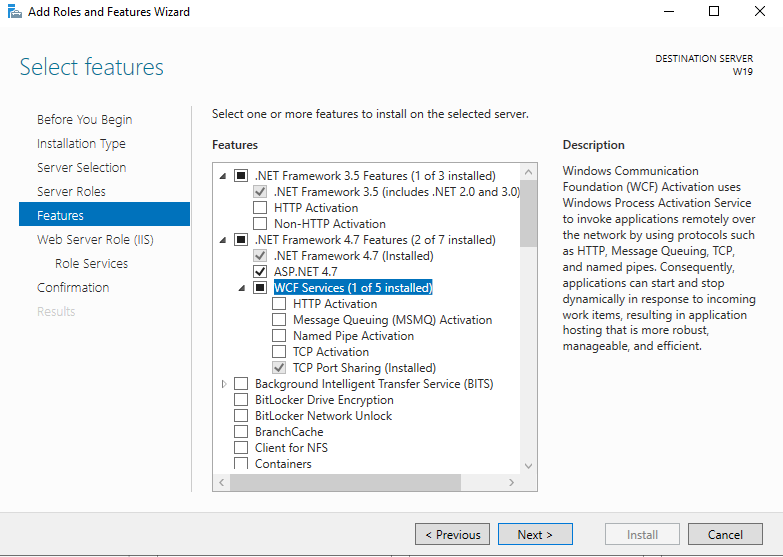Screen dimensions: 783x557
Task: Jump to the Confirmation page
Action: pyautogui.click(x=73, y=288)
